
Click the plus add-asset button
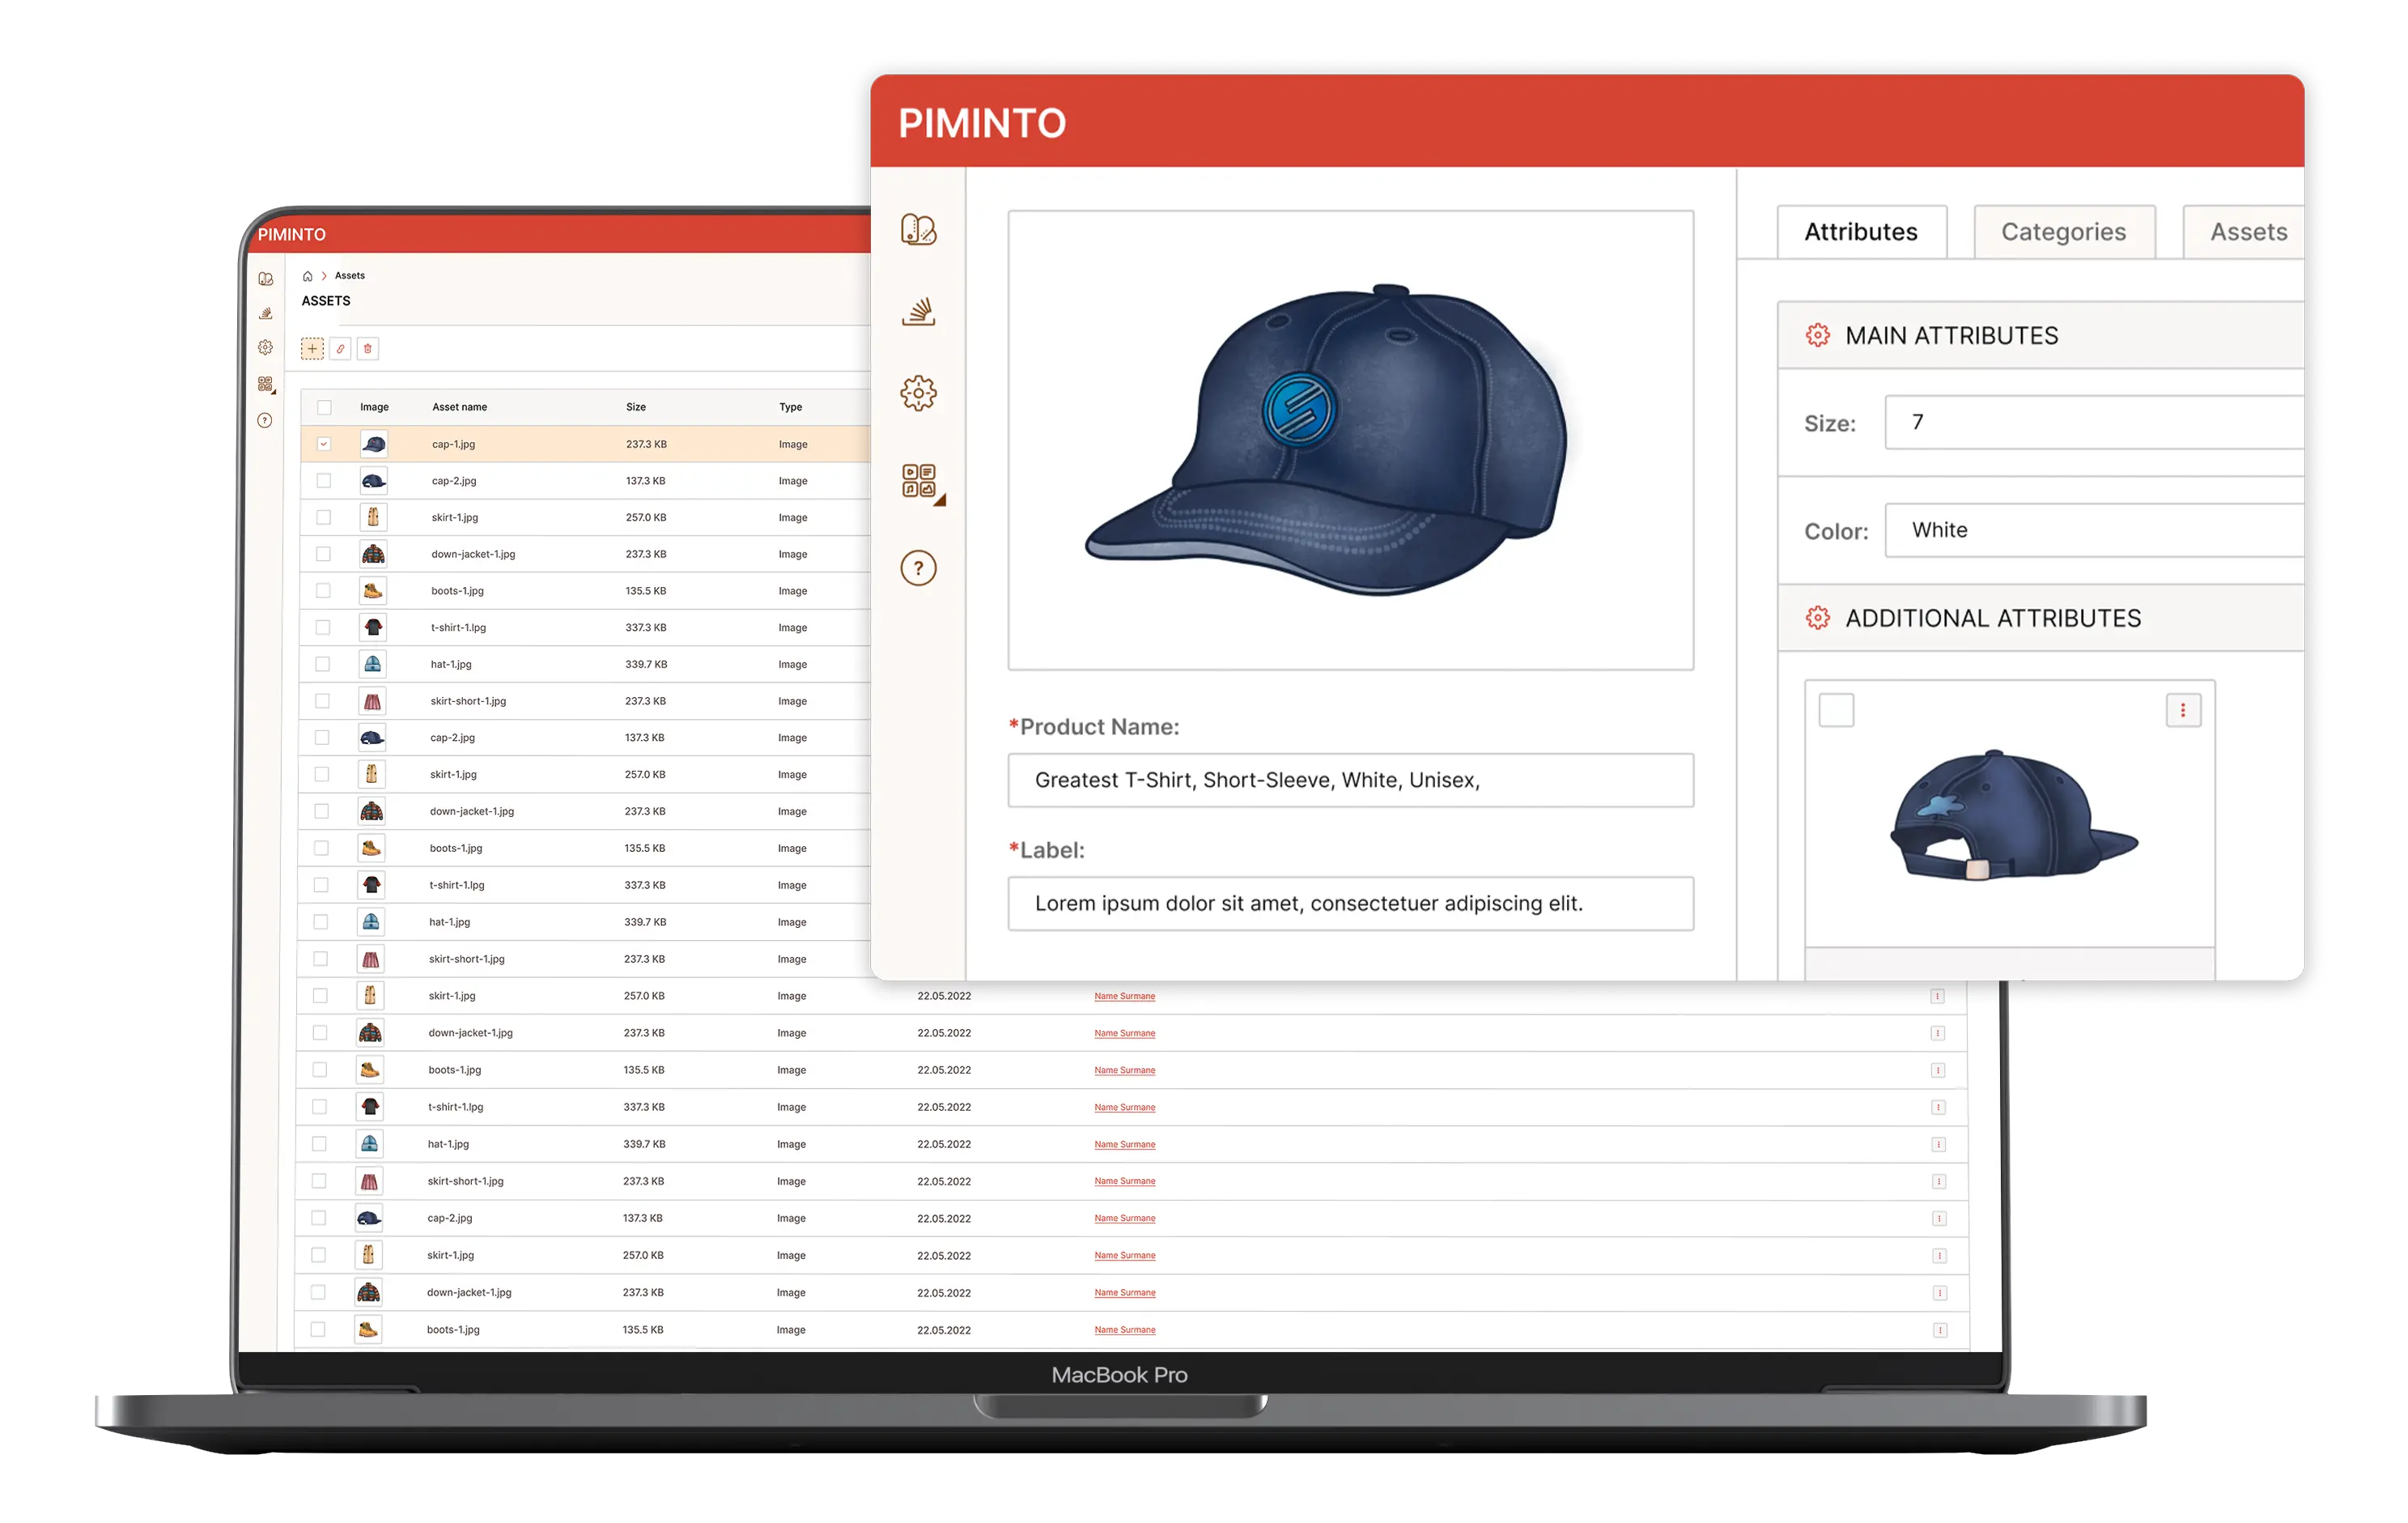[x=312, y=349]
